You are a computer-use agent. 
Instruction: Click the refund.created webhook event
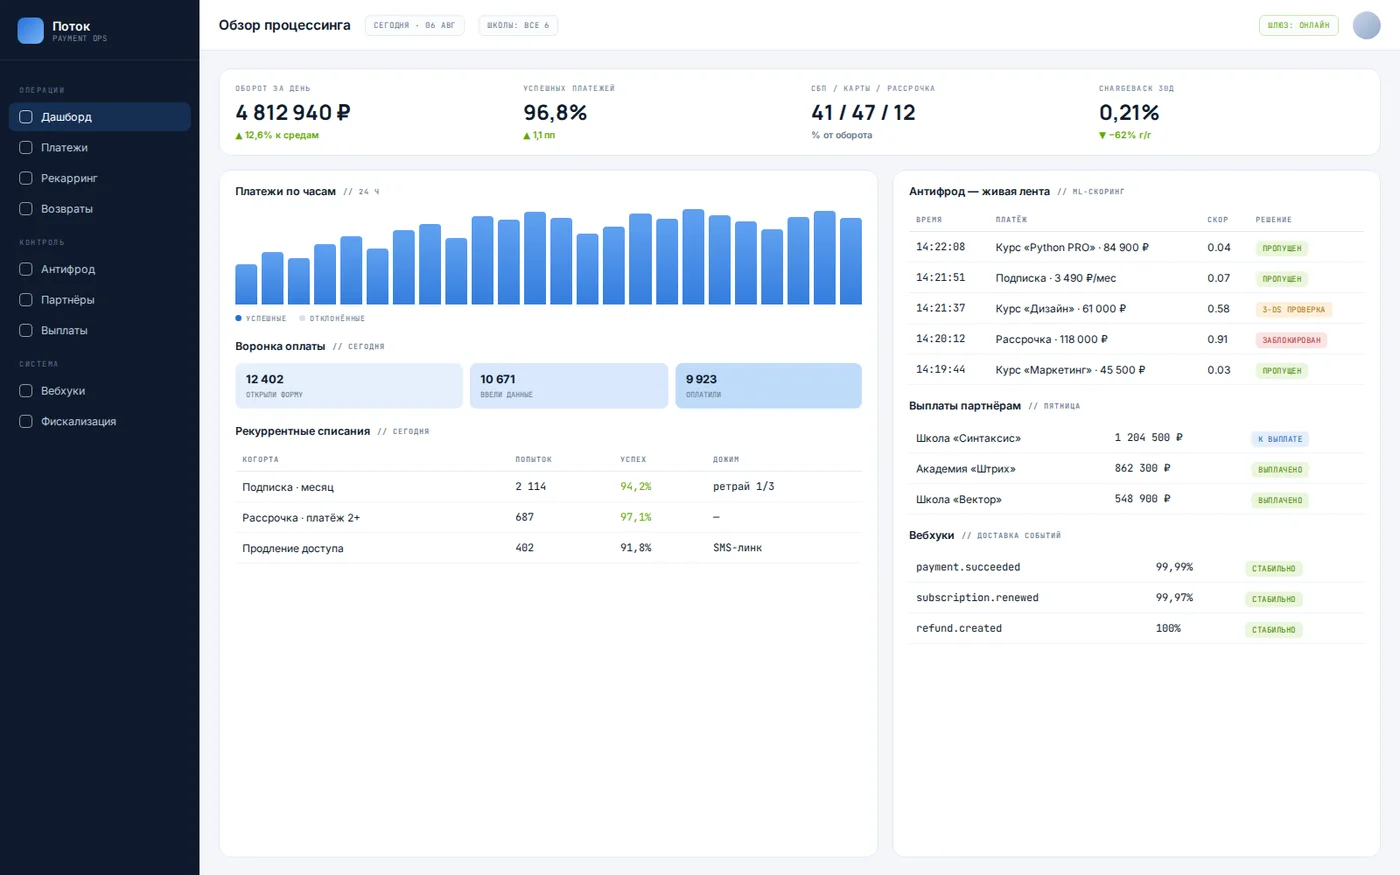click(959, 628)
